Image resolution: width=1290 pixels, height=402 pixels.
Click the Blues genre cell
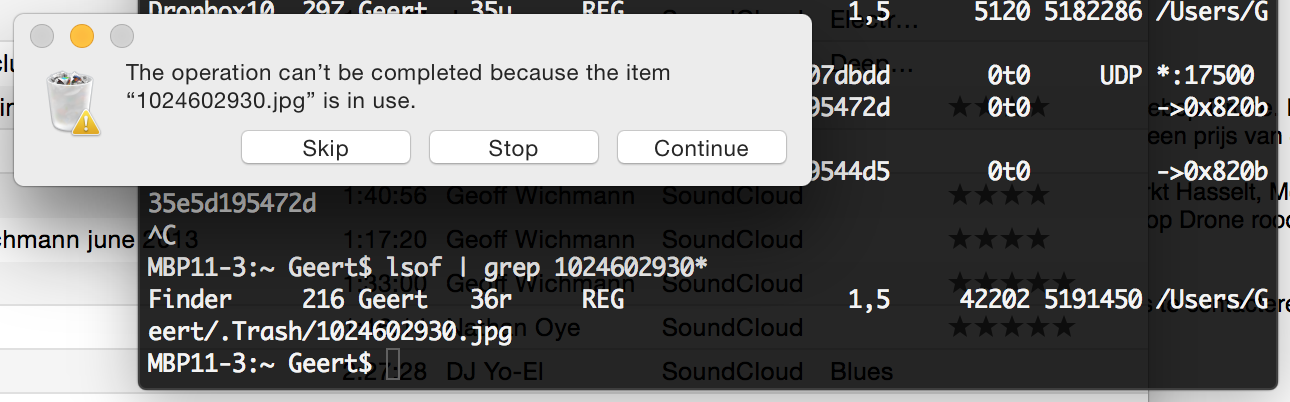[x=861, y=372]
